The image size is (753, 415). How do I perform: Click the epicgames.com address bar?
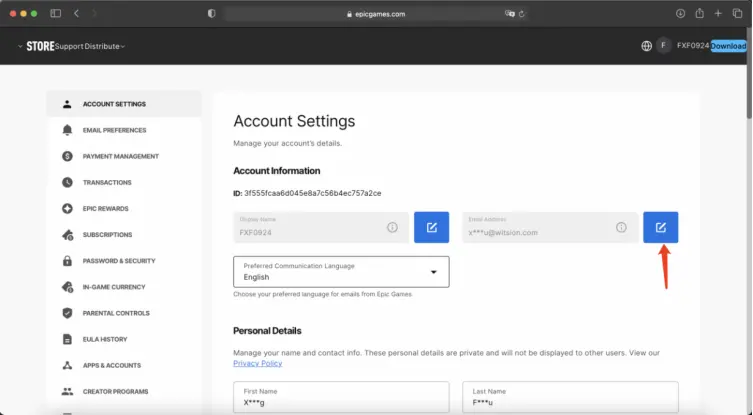pos(376,14)
